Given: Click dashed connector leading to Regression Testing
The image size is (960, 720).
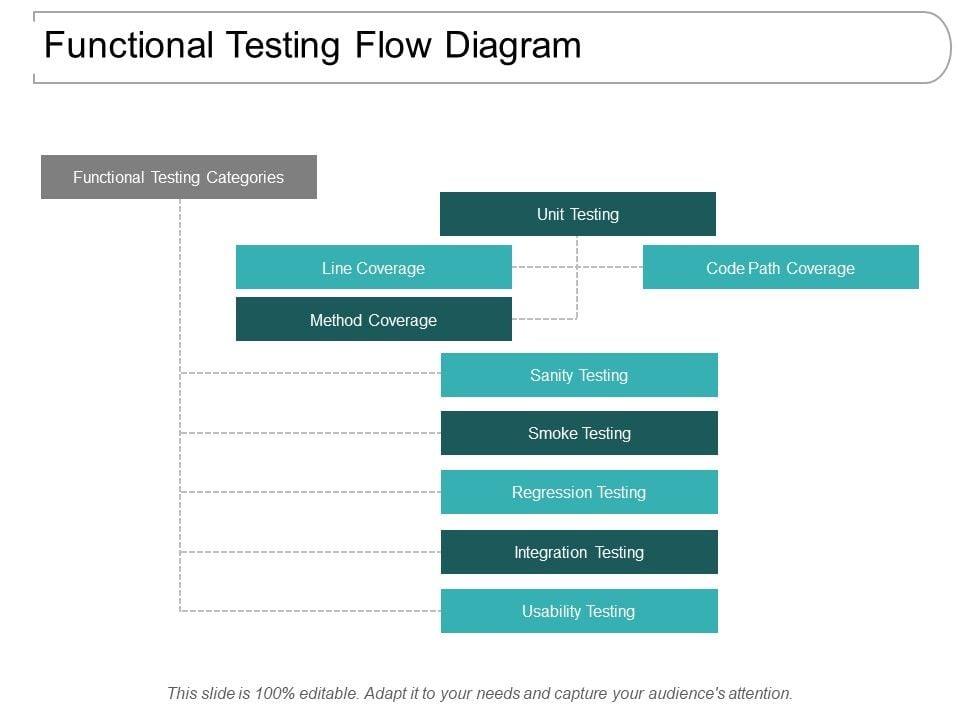Looking at the screenshot, I should click(310, 492).
